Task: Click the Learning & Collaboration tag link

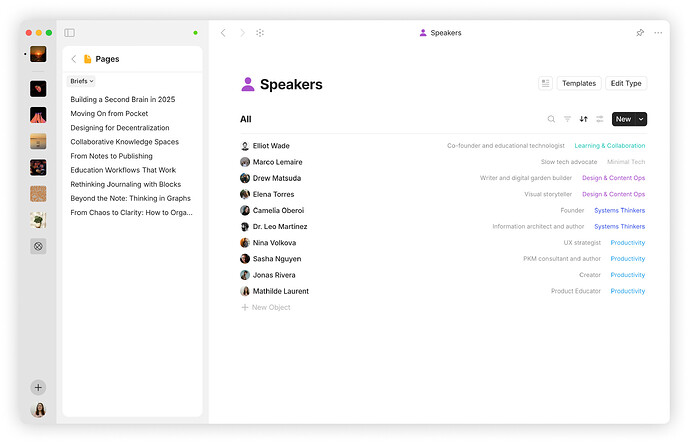Action: [x=609, y=146]
